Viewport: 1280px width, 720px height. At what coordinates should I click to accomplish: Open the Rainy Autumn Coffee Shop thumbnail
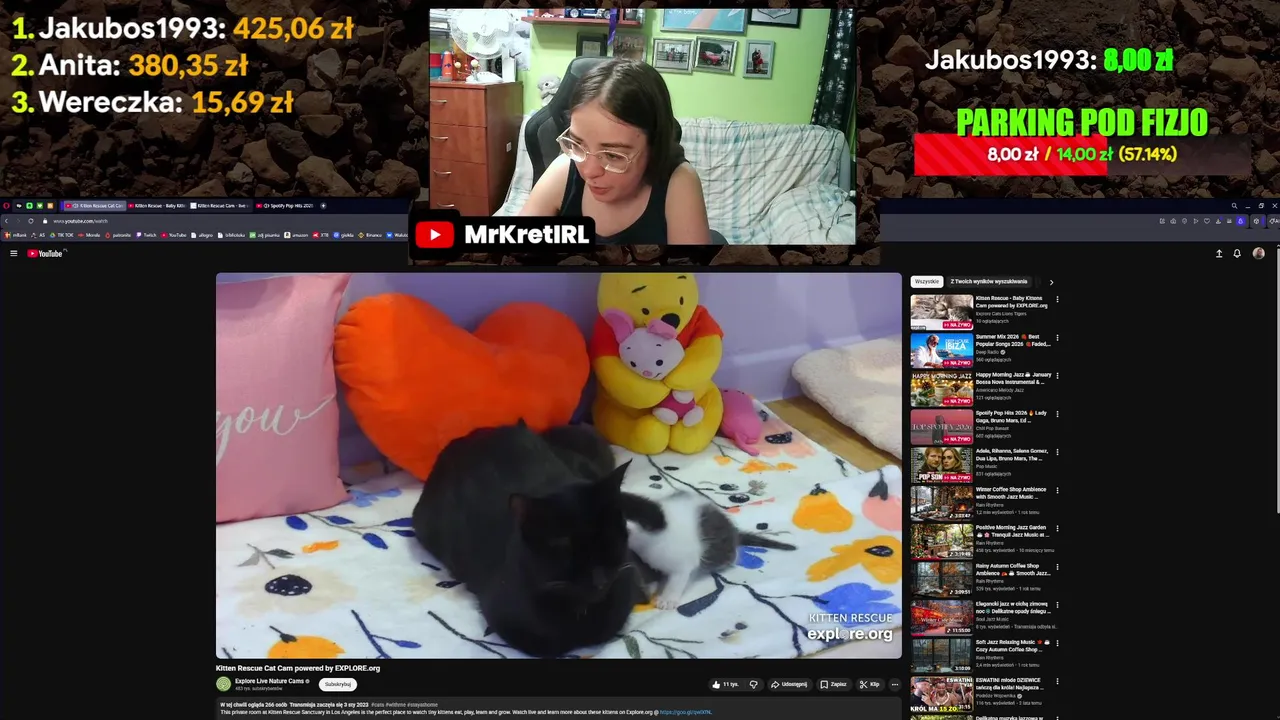coord(941,580)
